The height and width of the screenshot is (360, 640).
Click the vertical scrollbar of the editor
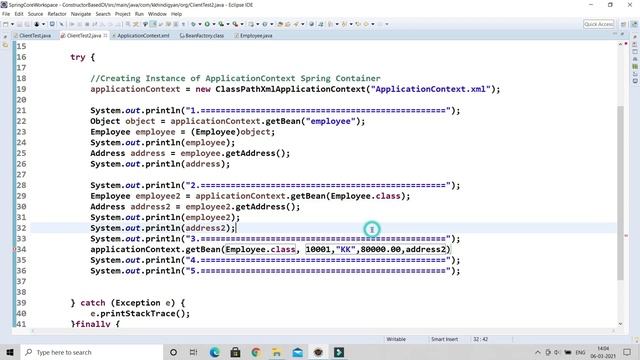(x=620, y=192)
